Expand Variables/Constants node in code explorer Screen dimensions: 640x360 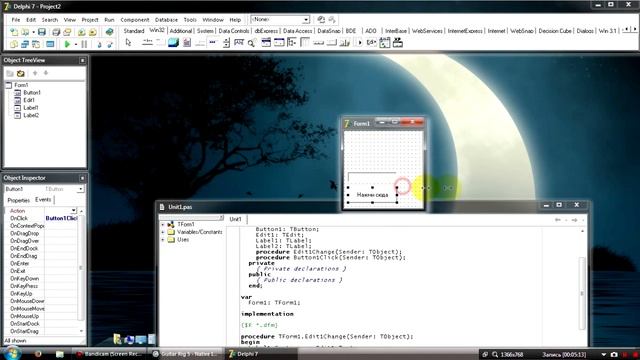click(163, 232)
